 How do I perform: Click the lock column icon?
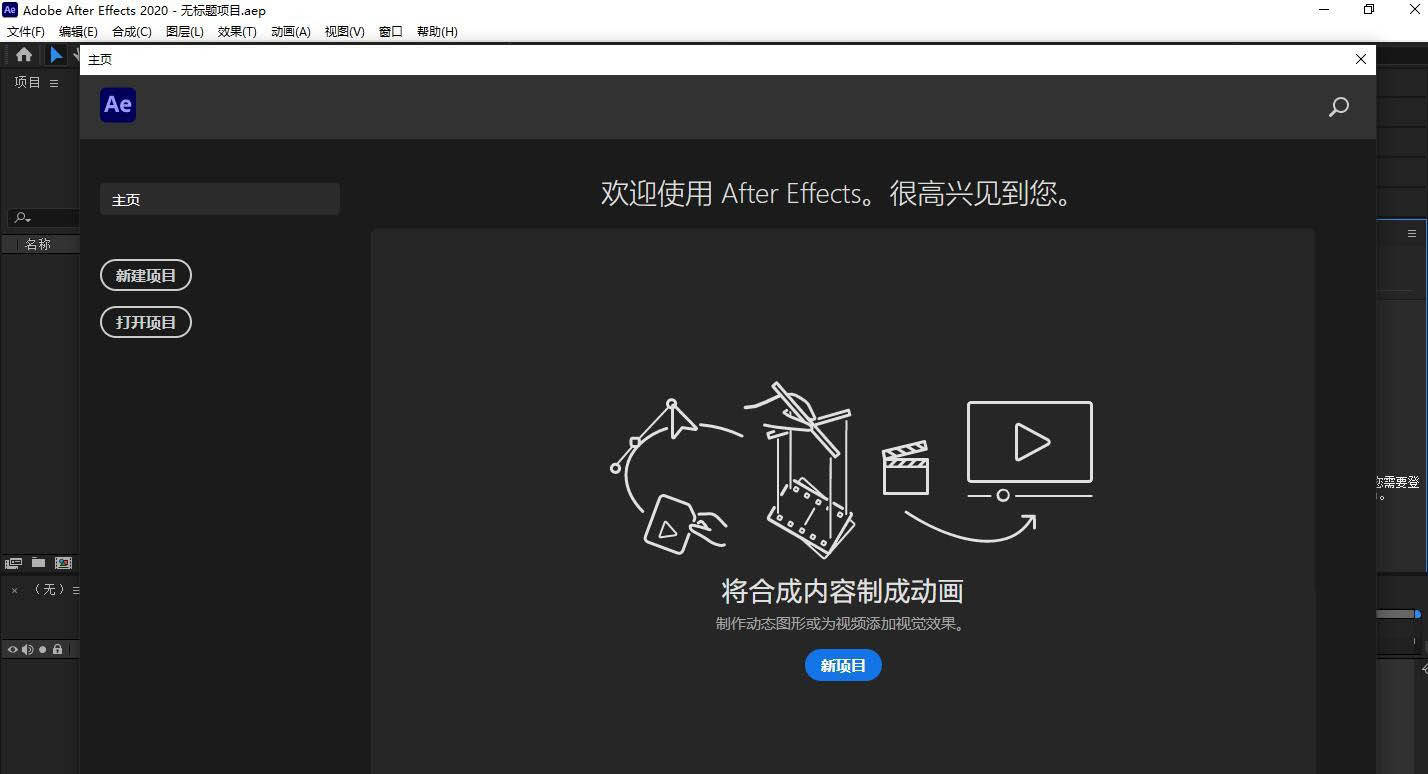(57, 649)
